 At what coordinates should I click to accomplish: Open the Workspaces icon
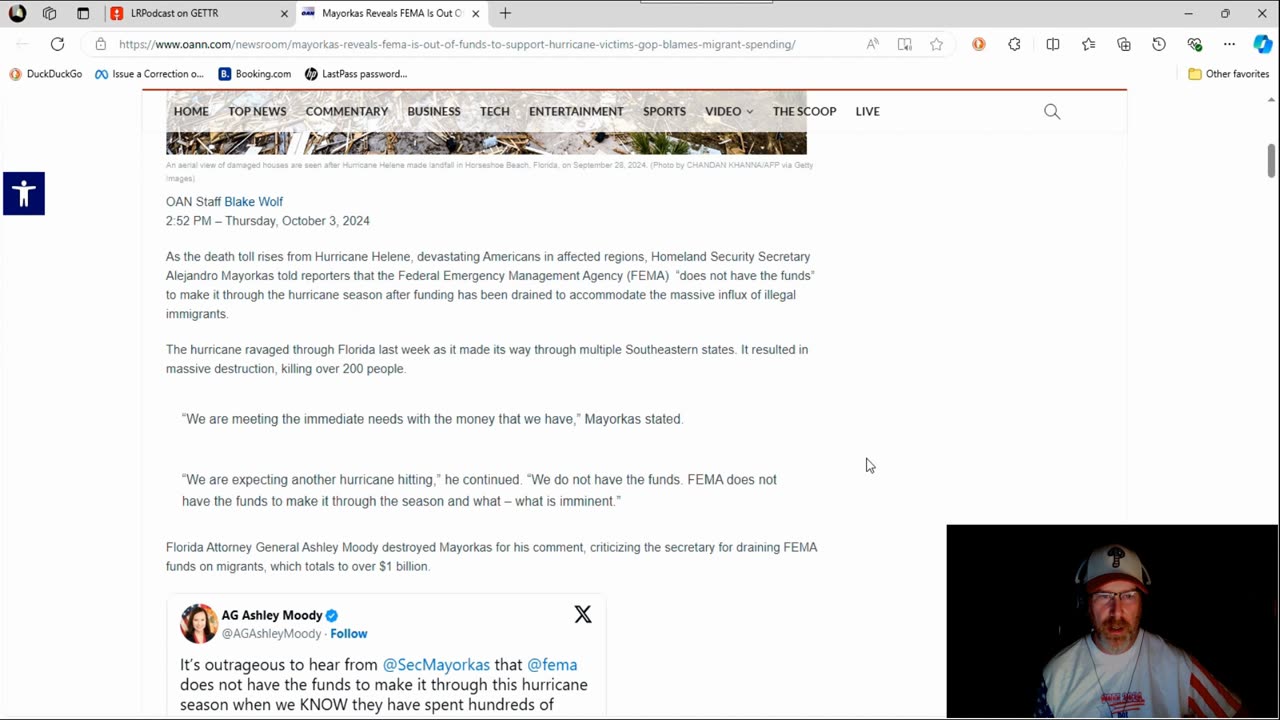pyautogui.click(x=49, y=13)
